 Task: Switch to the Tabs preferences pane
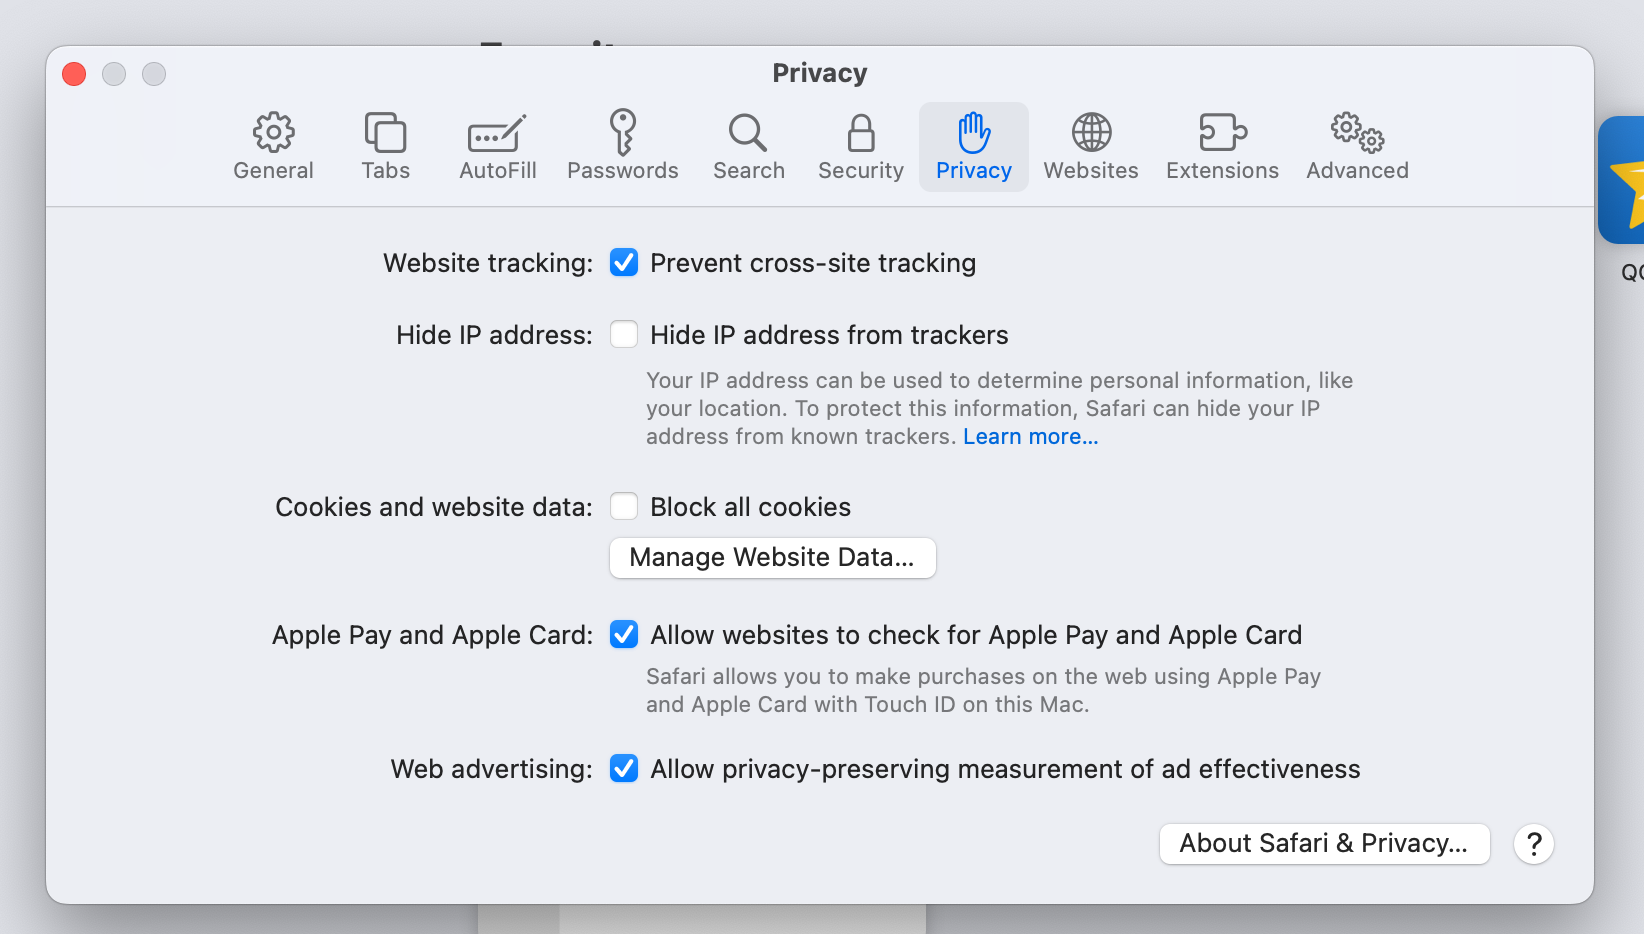click(x=385, y=146)
